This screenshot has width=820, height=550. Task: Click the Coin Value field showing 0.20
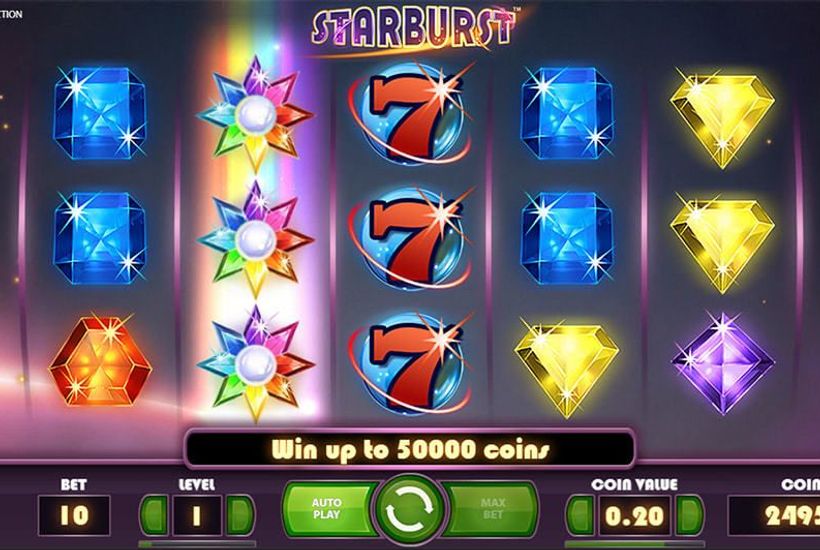(x=635, y=515)
